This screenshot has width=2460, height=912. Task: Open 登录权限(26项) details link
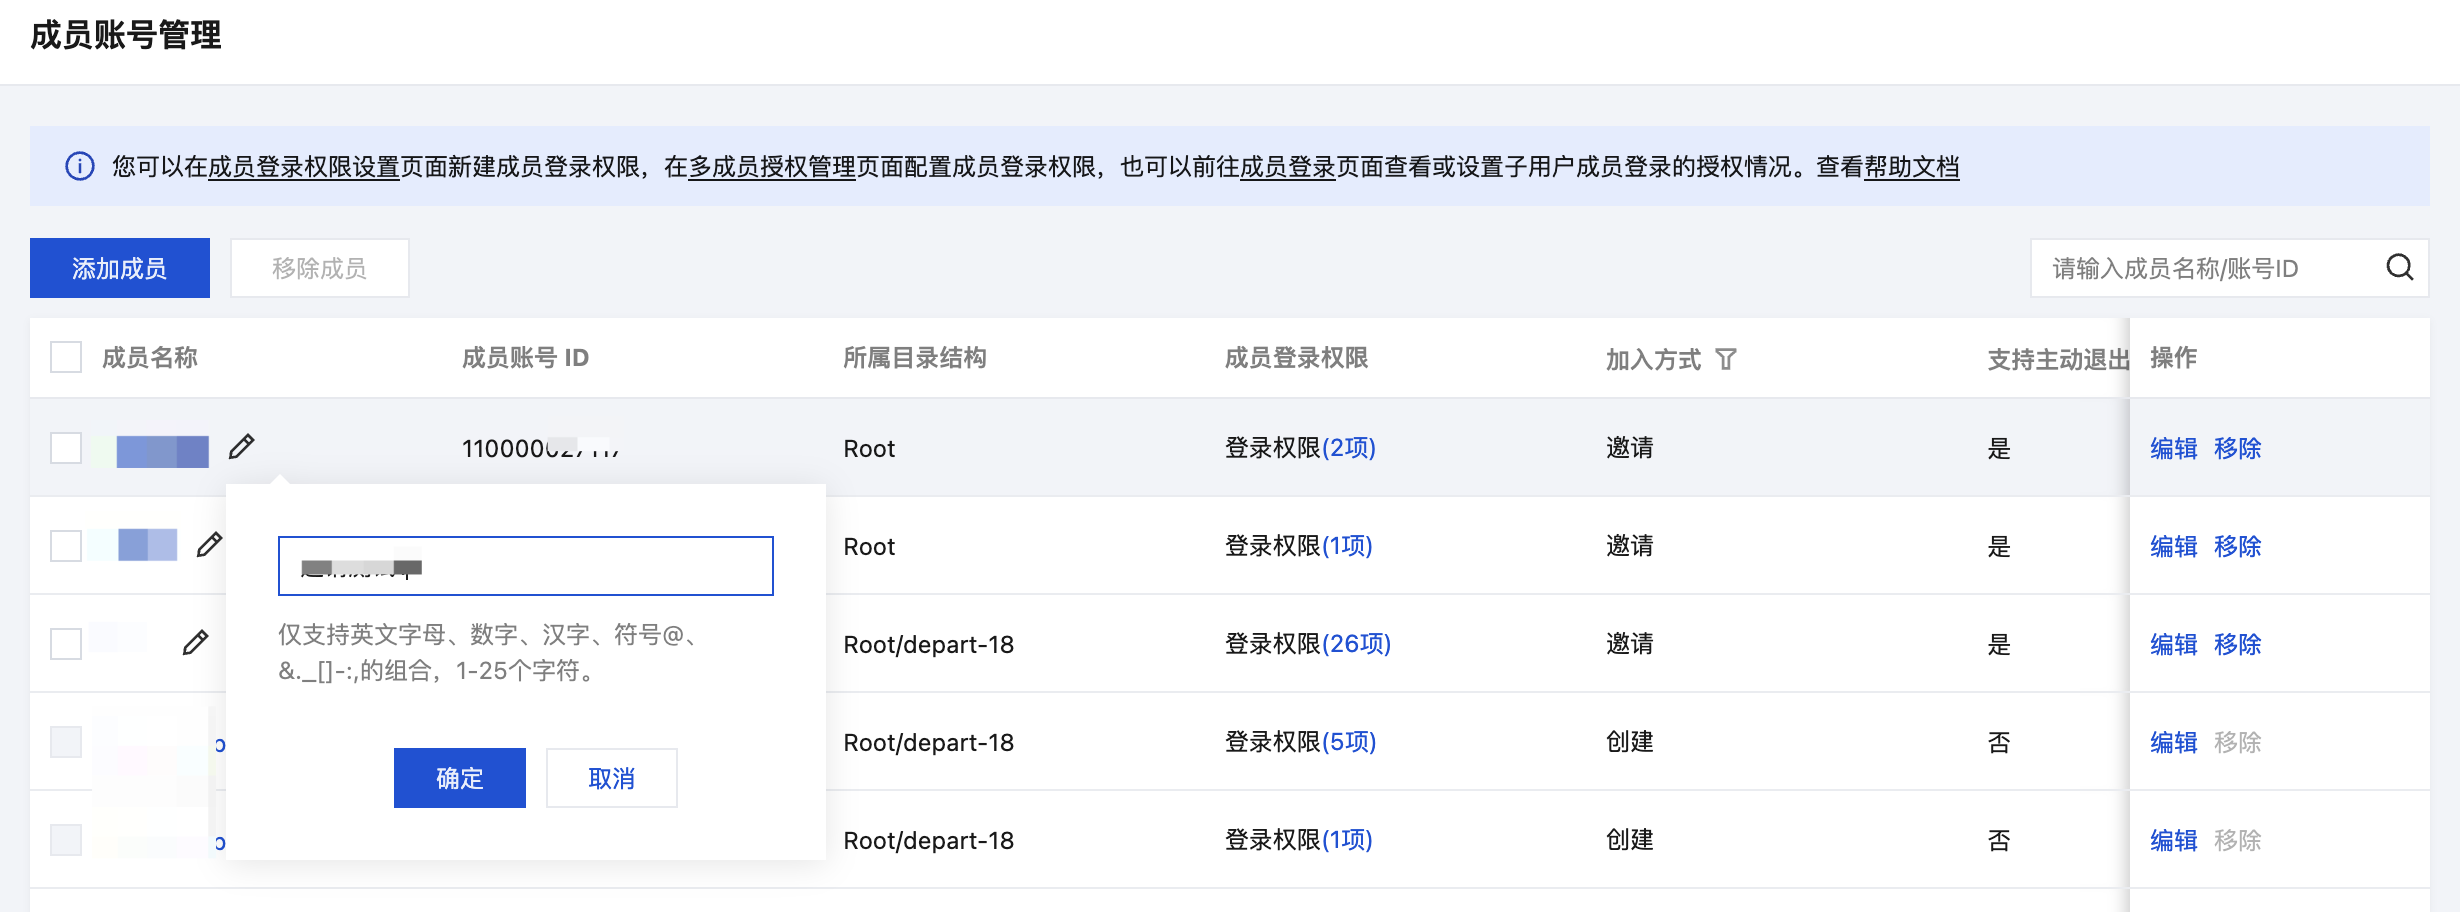coord(1355,643)
